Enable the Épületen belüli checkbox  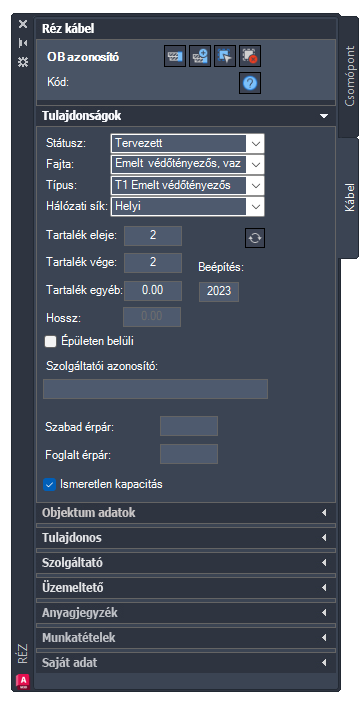coord(50,342)
